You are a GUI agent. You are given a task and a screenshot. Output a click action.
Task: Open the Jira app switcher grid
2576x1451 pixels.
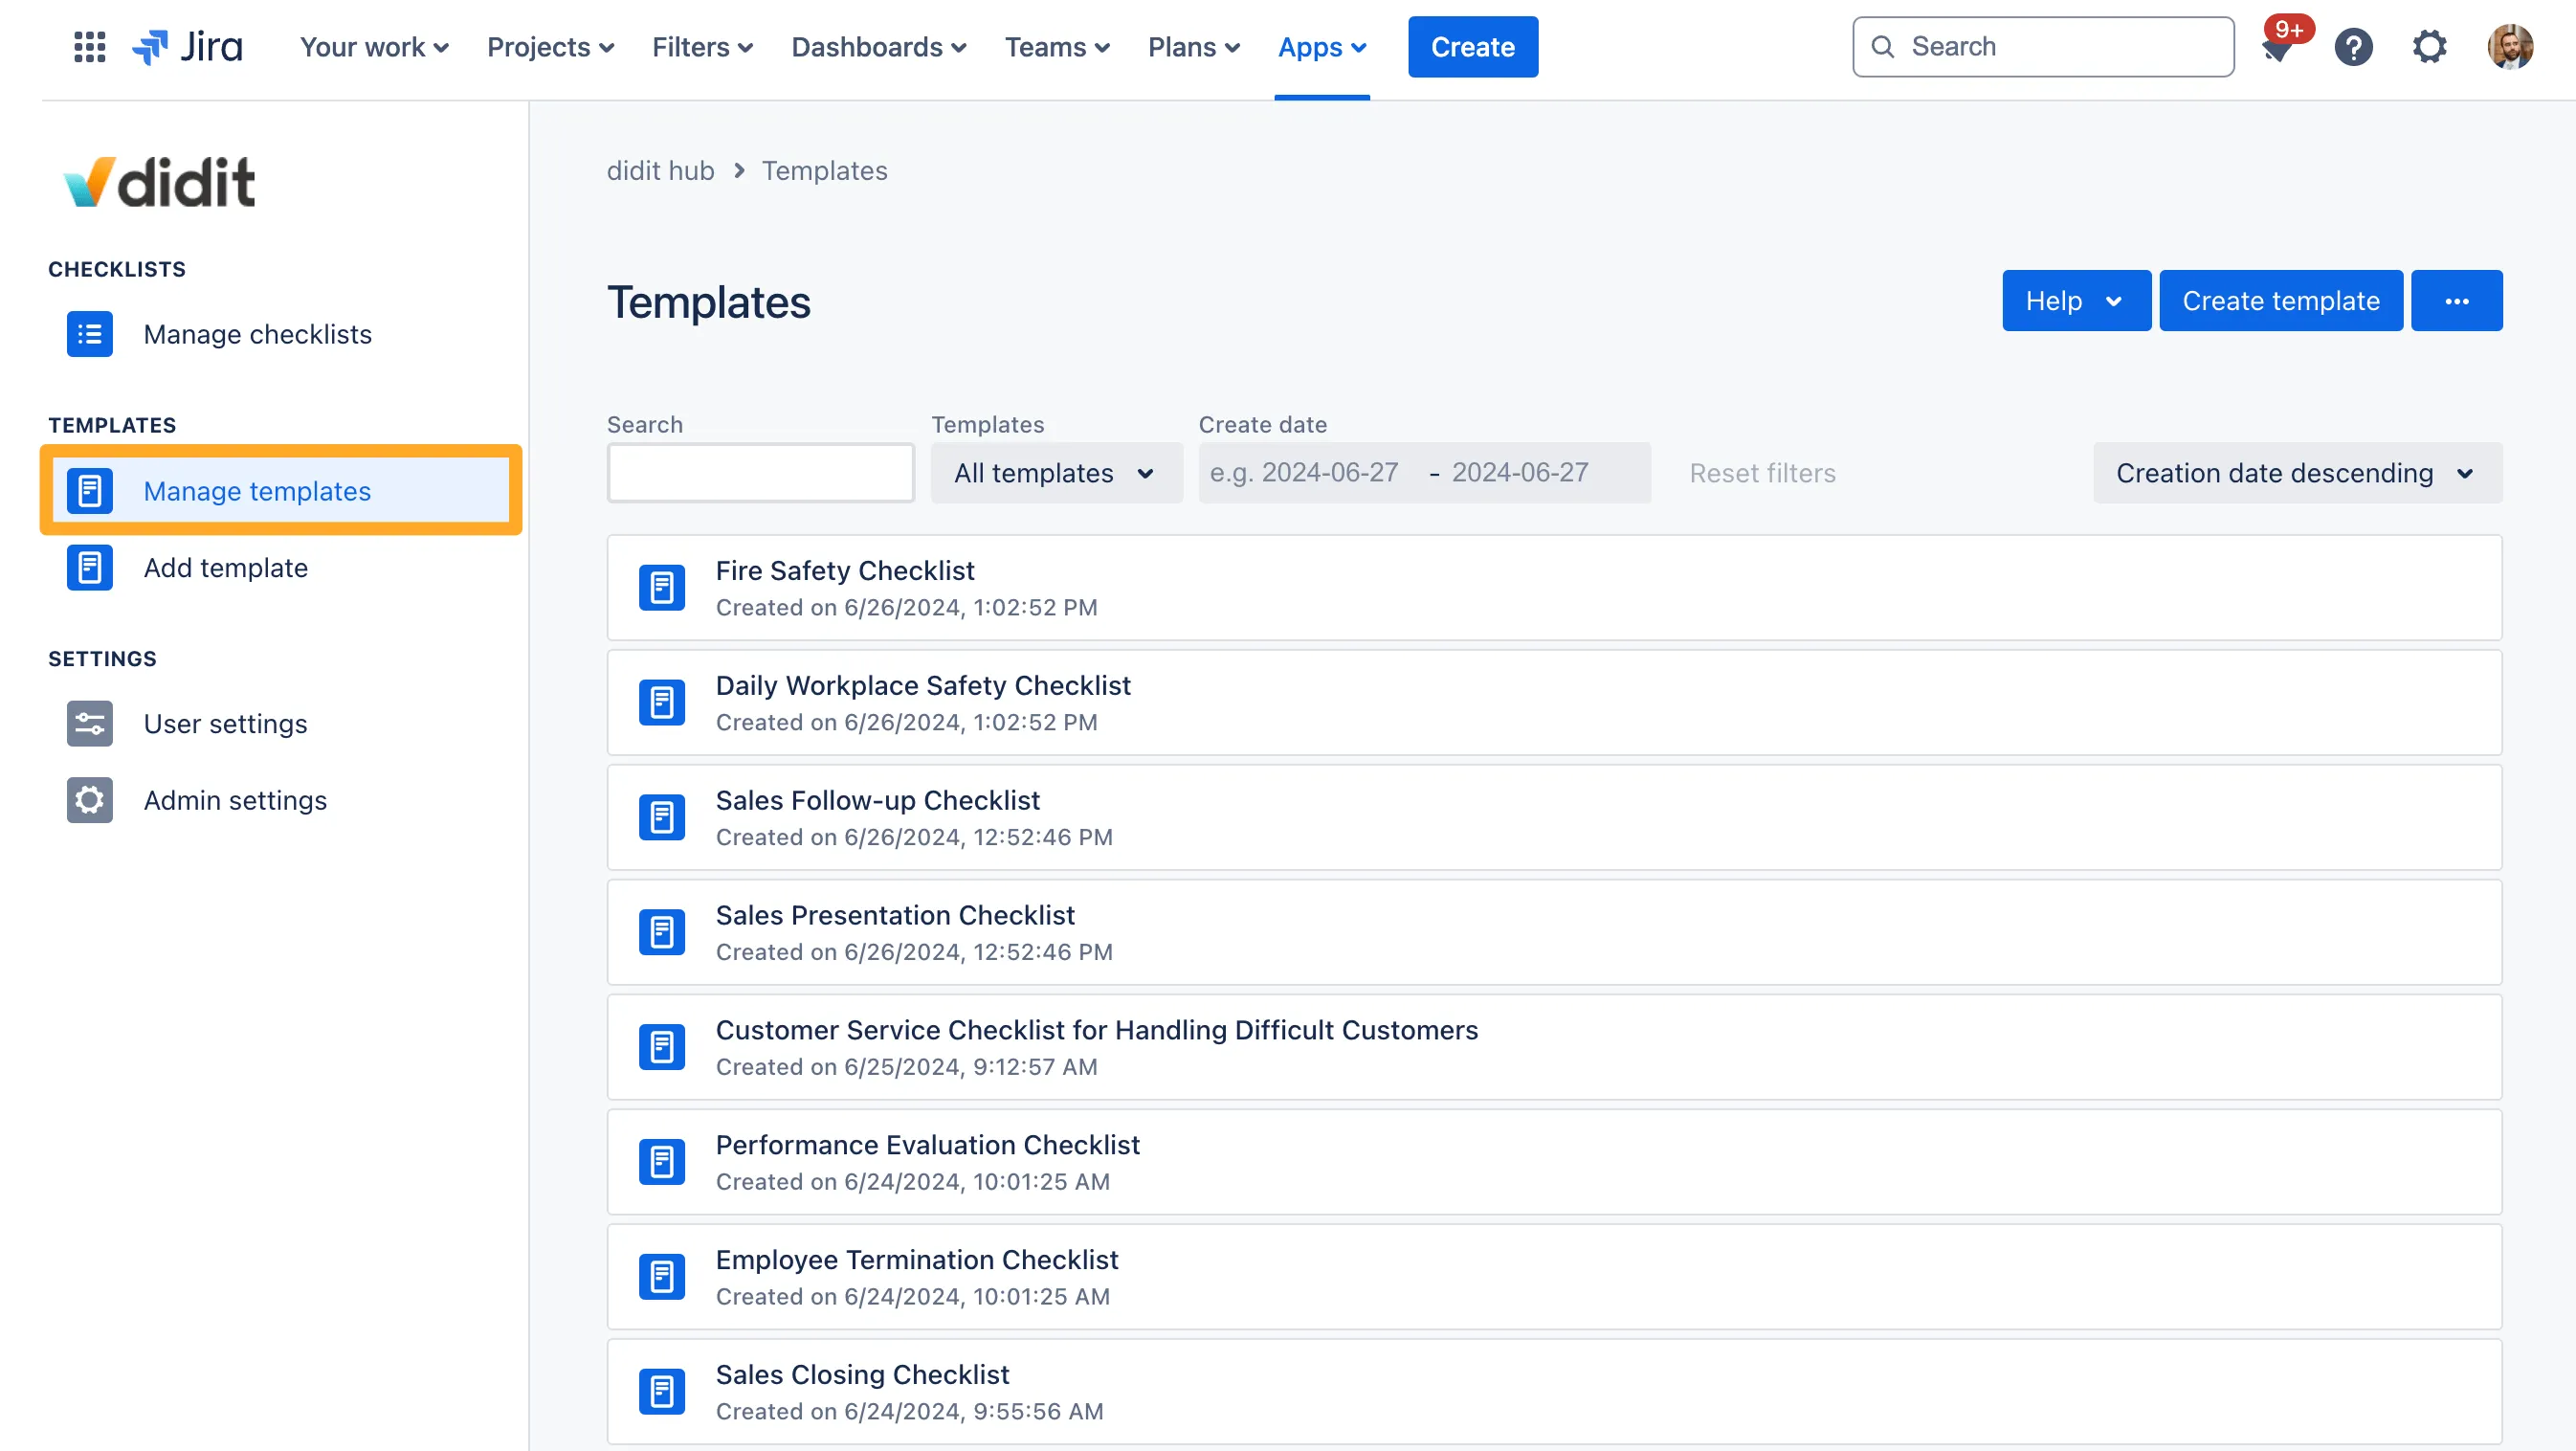(x=90, y=47)
